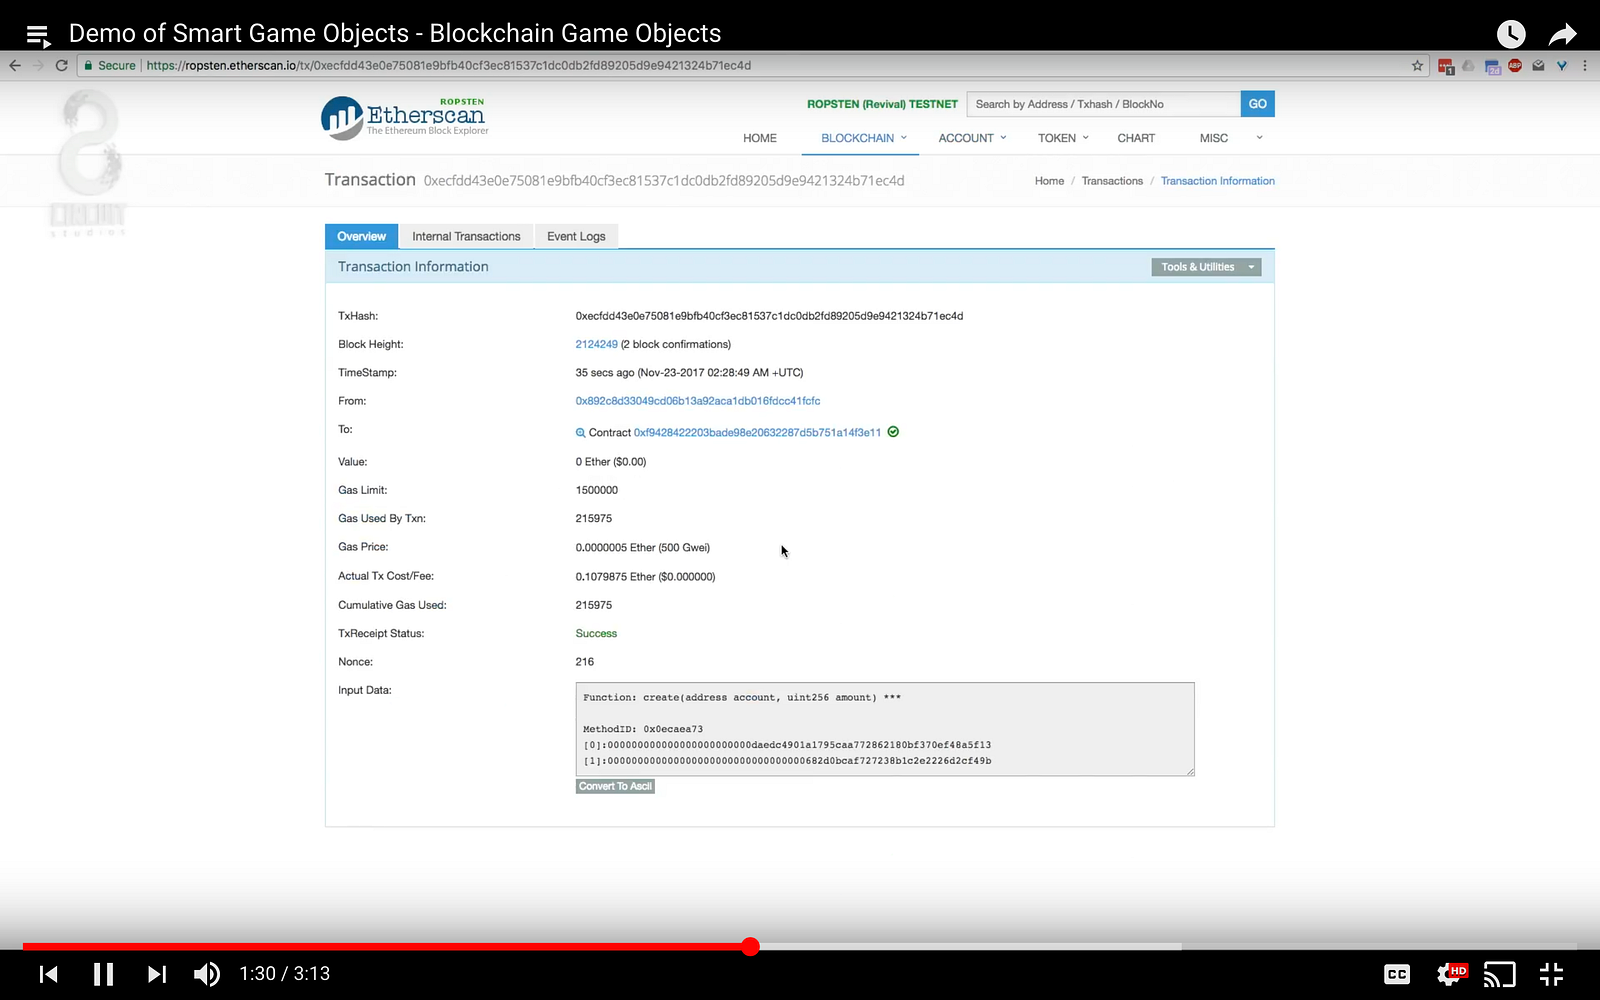Expand the MISC menu
Viewport: 1600px width, 1000px height.
pyautogui.click(x=1231, y=138)
